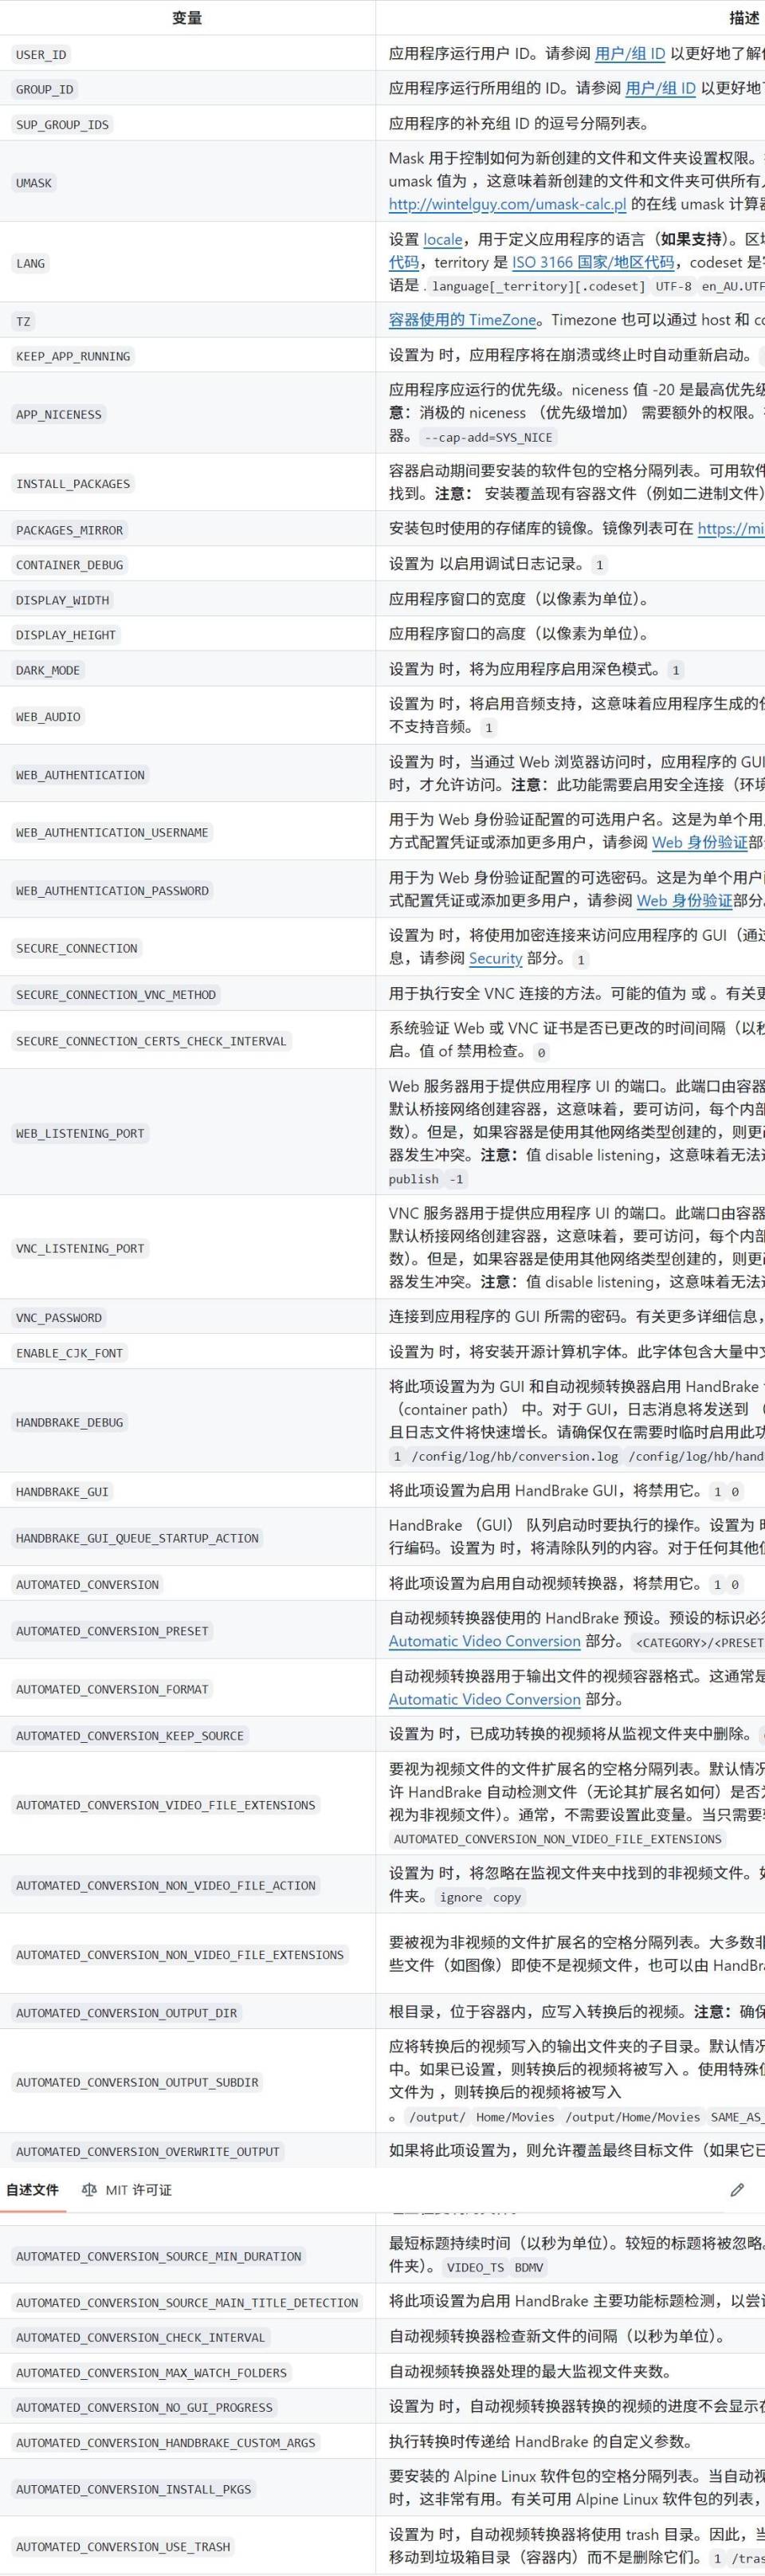Image resolution: width=765 pixels, height=2576 pixels.
Task: Open the ISO 3166 国家/地区代码 link
Action: [594, 263]
